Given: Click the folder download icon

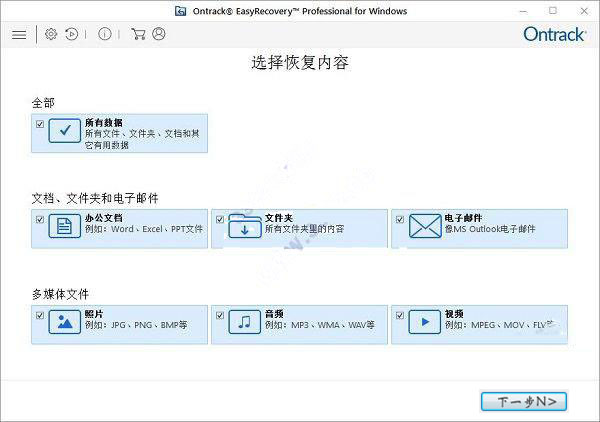Looking at the screenshot, I should [244, 227].
